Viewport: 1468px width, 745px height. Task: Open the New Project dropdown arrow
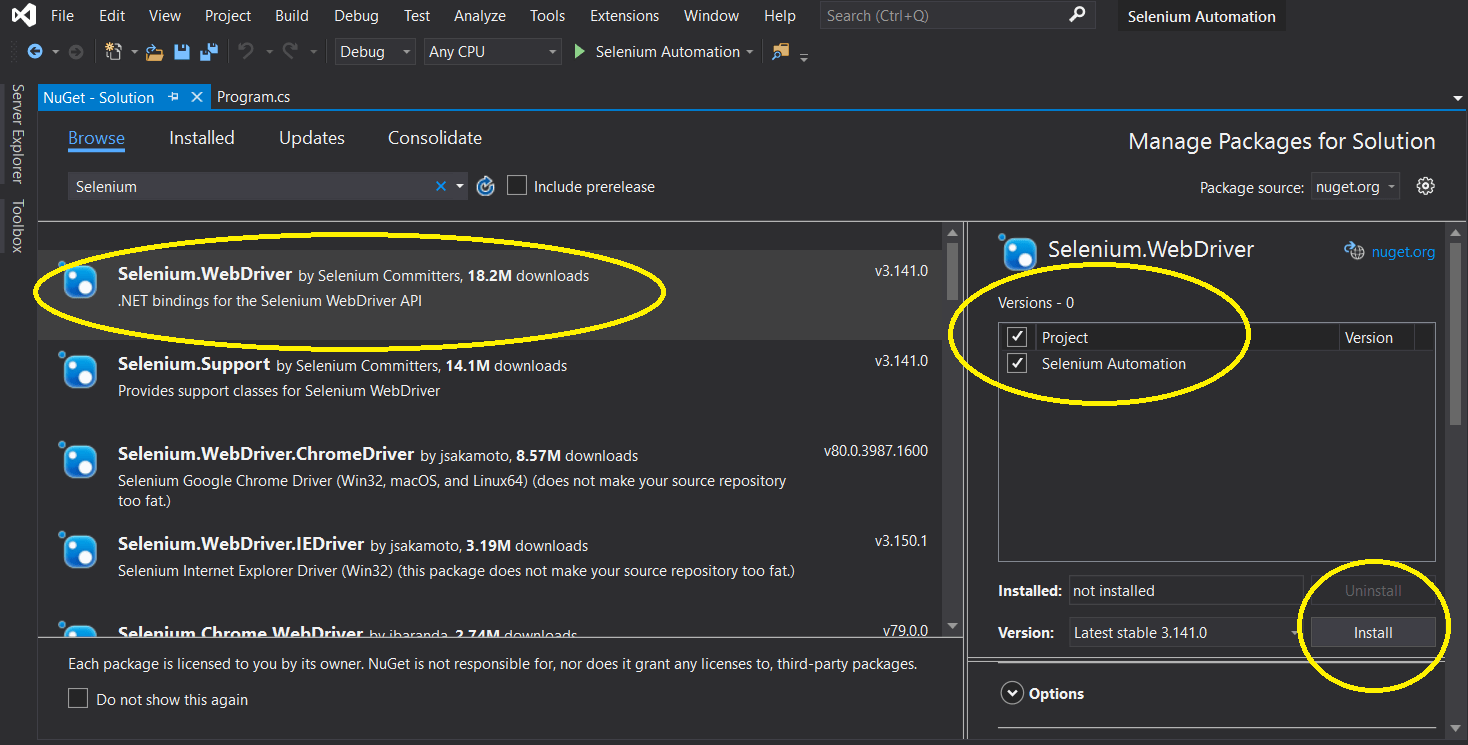click(x=134, y=52)
